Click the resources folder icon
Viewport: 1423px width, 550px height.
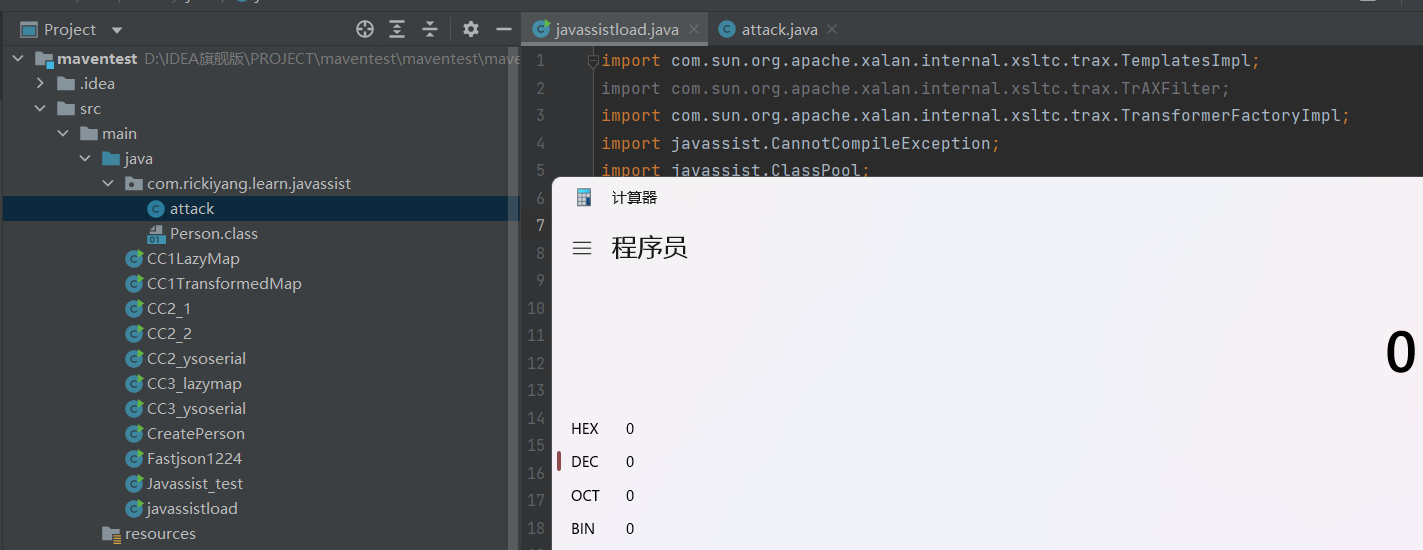click(111, 534)
